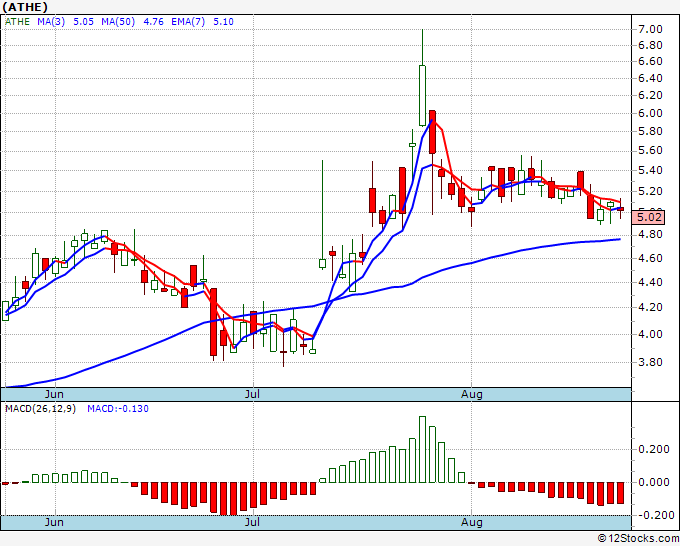Click the MA(3) legend label
Viewport: 680px width, 546px height.
[51, 22]
